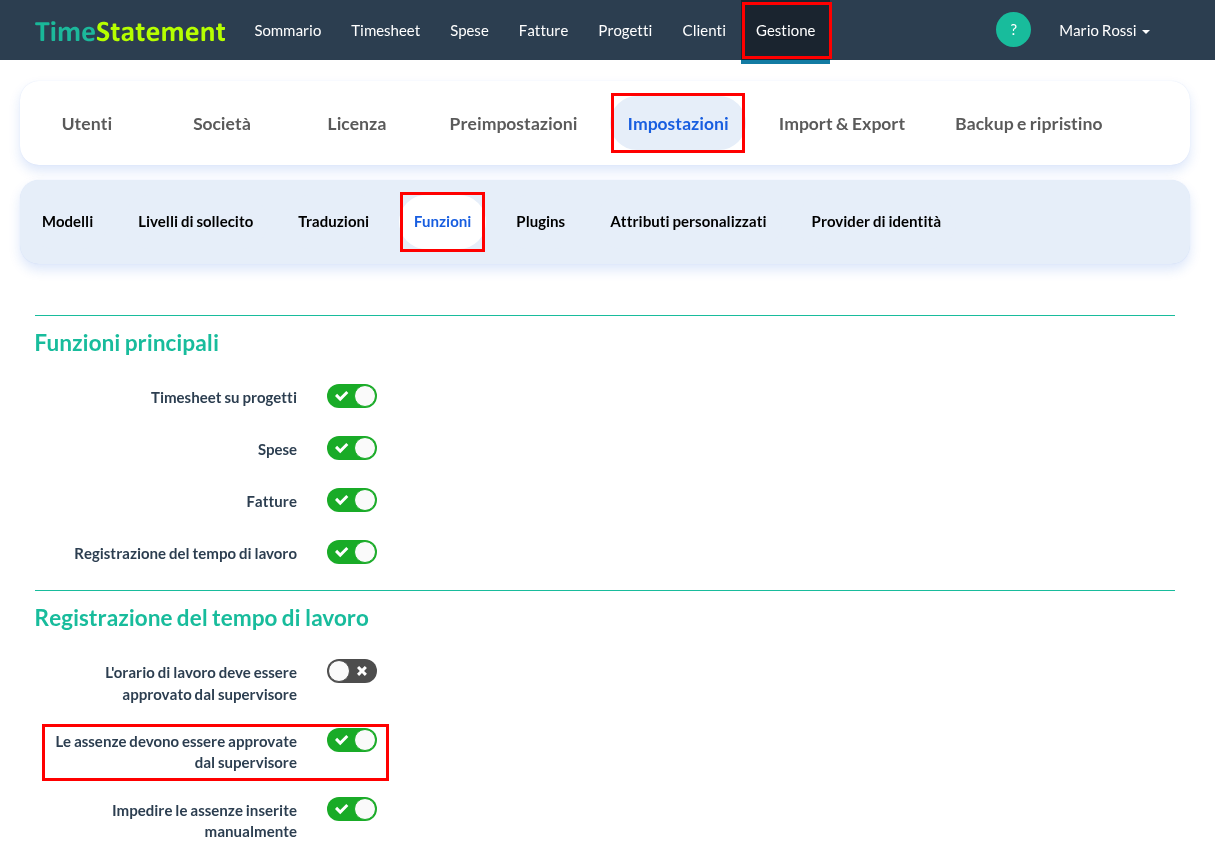The height and width of the screenshot is (858, 1215).
Task: Click the green Registrazione del tempo di lavoro heading
Action: pyautogui.click(x=202, y=618)
